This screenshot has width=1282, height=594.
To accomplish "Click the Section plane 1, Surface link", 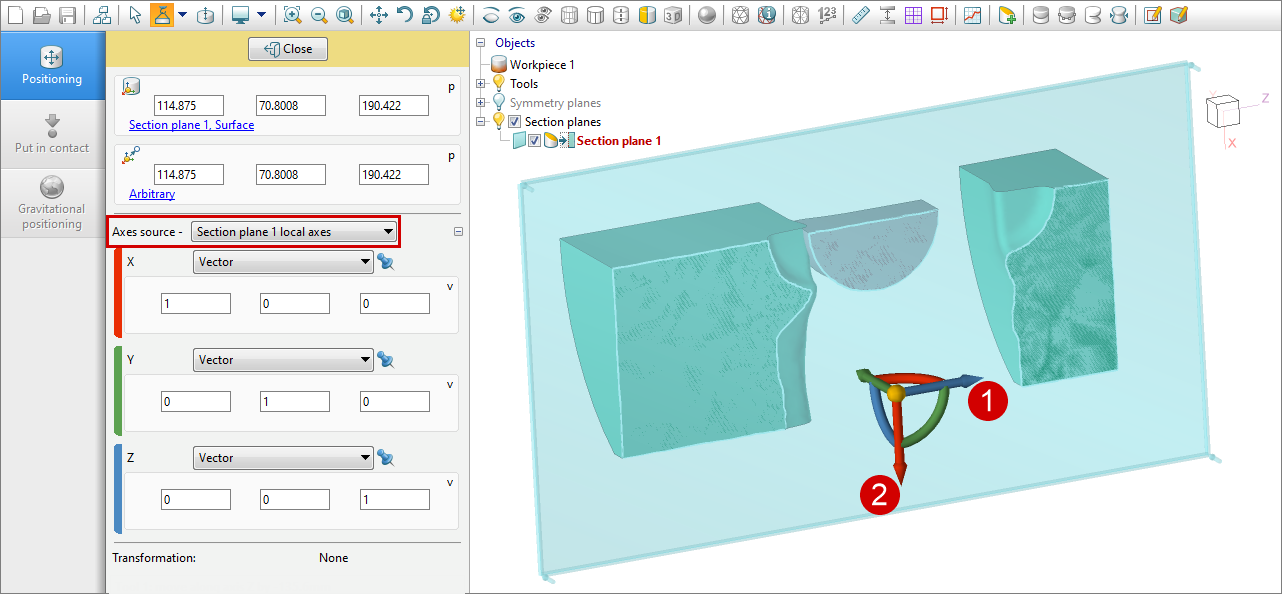I will coord(191,125).
